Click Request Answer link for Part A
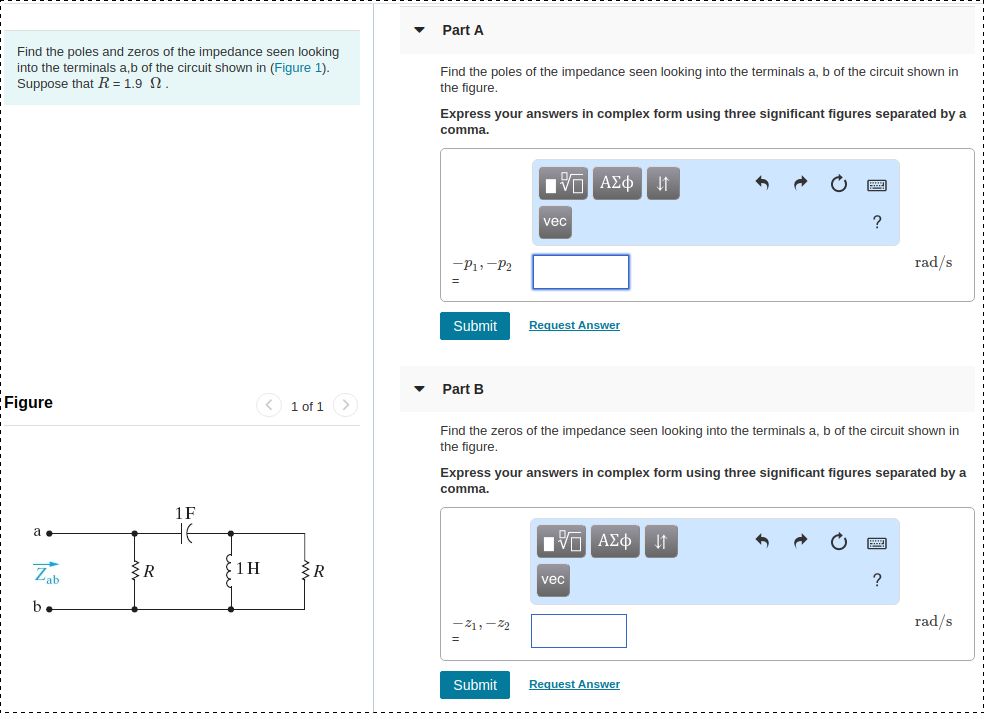The height and width of the screenshot is (713, 984). pyautogui.click(x=574, y=326)
